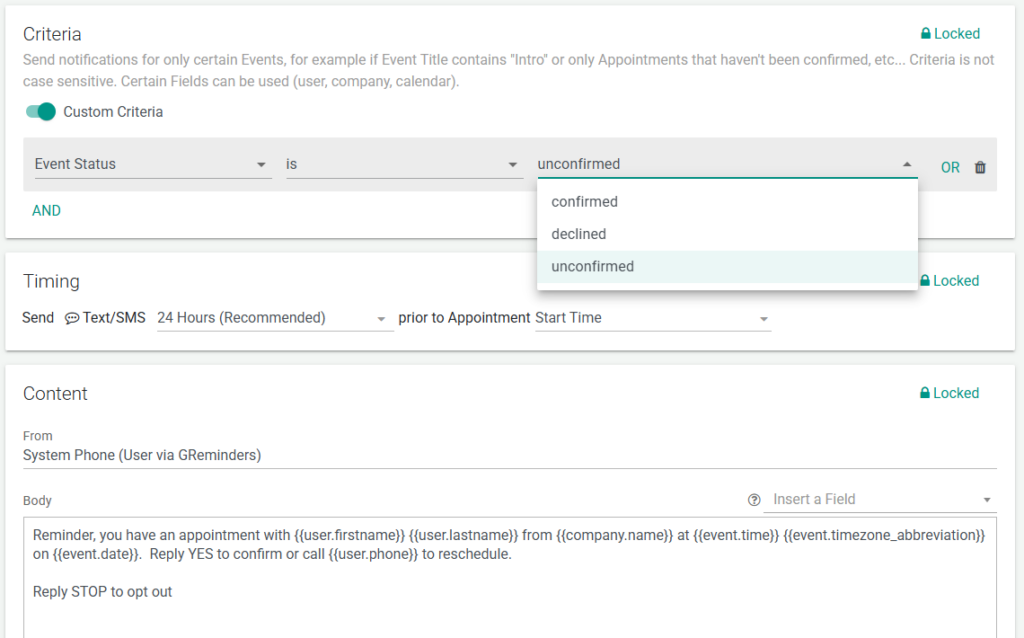Open the Start Time dropdown
The width and height of the screenshot is (1024, 638).
(652, 318)
